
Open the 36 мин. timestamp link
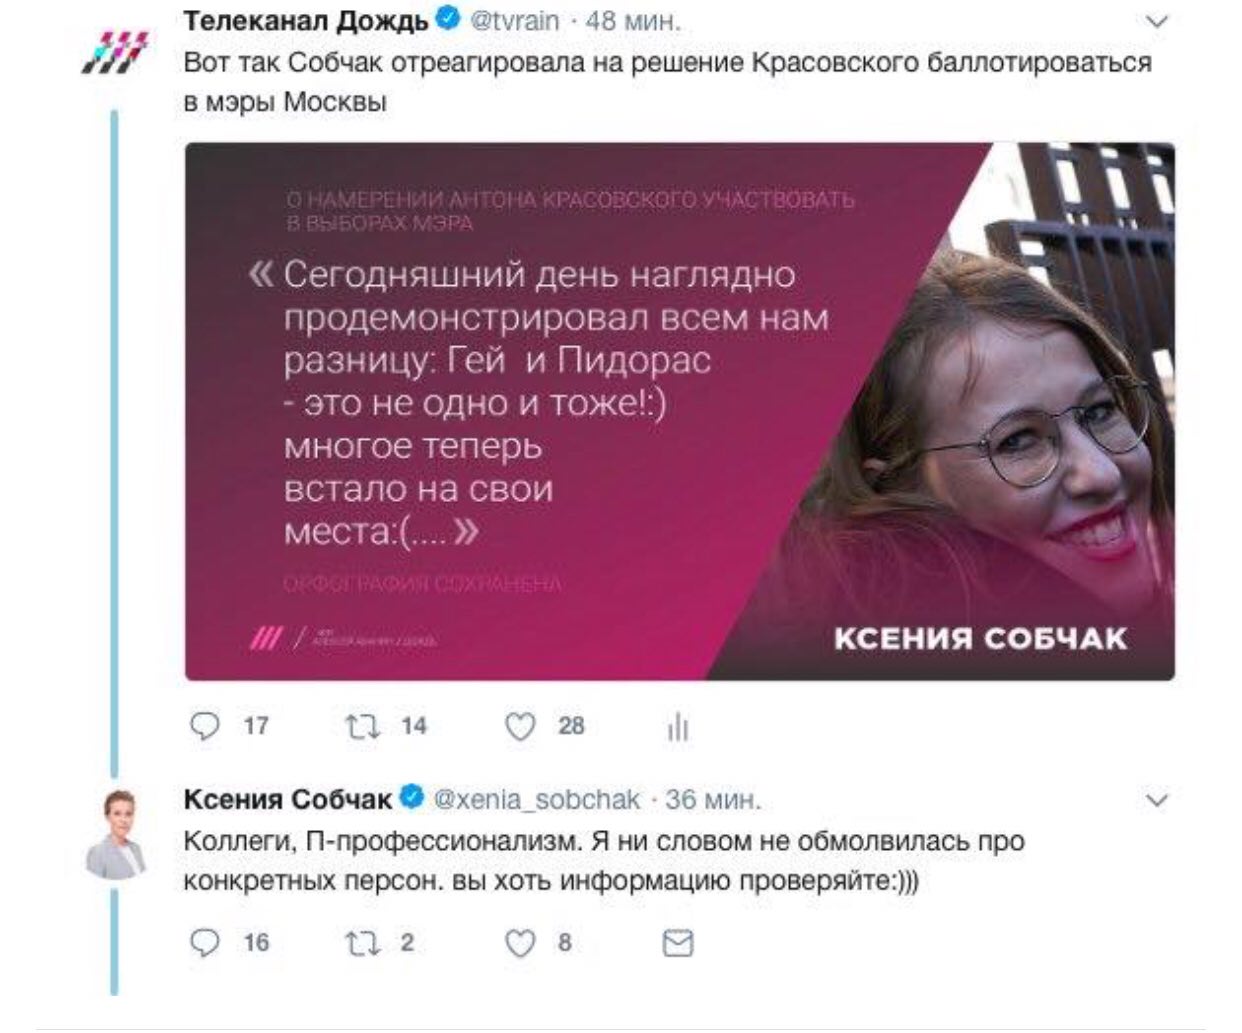(x=713, y=800)
